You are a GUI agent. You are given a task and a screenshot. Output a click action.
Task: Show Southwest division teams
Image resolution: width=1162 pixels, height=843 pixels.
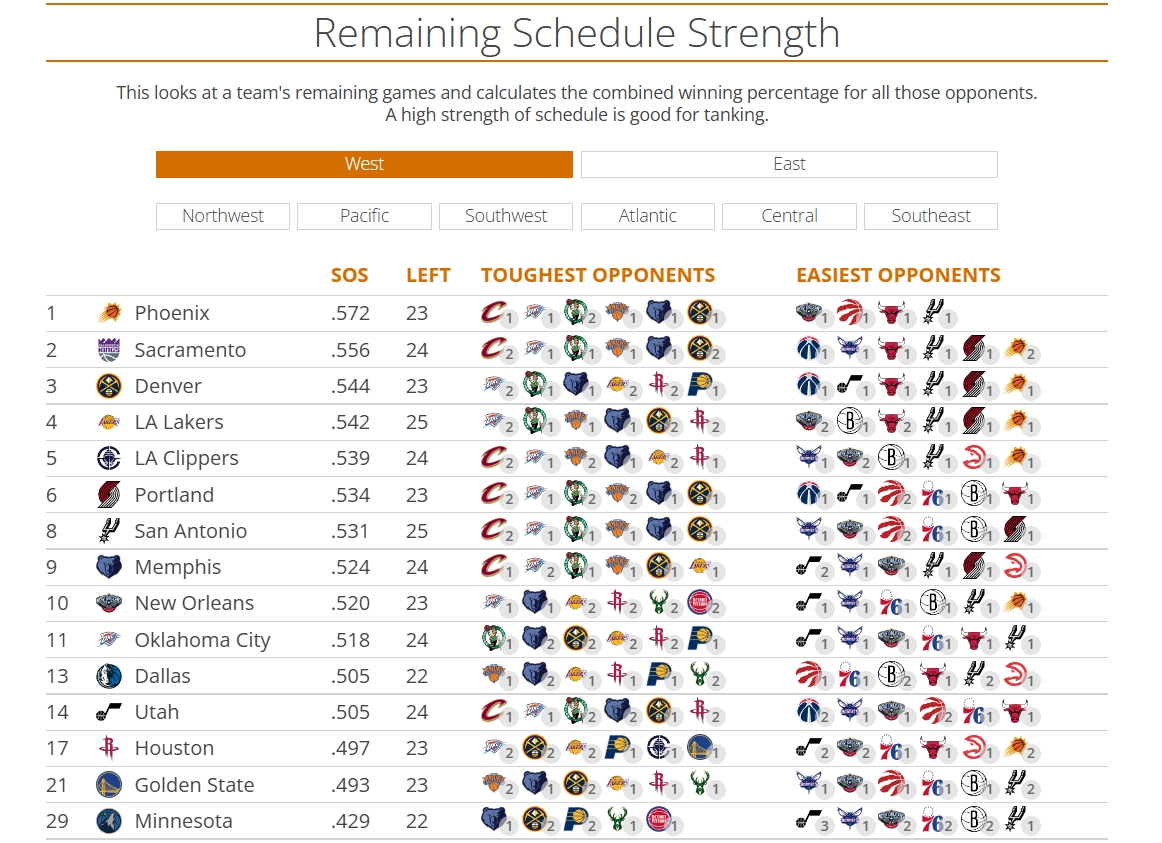pyautogui.click(x=506, y=216)
